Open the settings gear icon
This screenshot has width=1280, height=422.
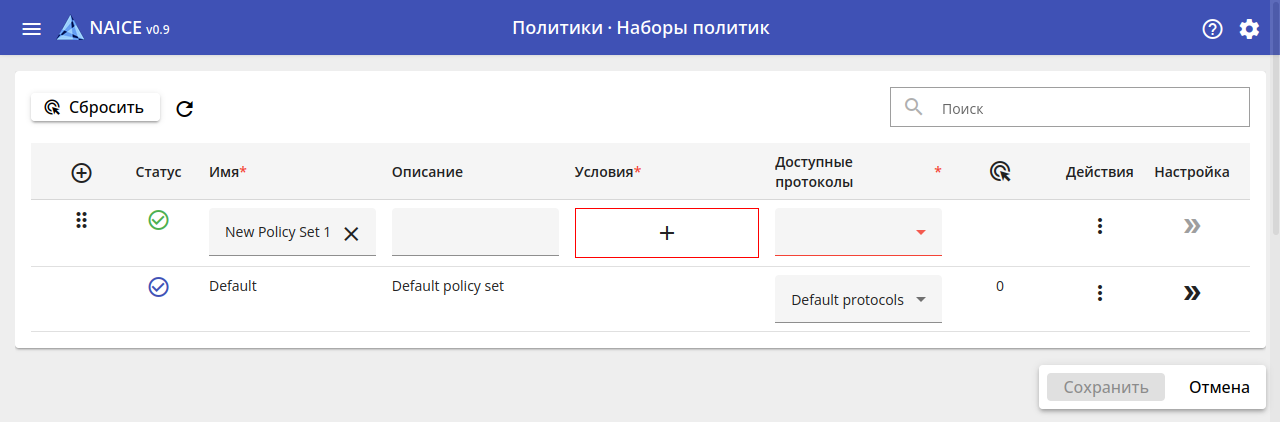(x=1249, y=29)
